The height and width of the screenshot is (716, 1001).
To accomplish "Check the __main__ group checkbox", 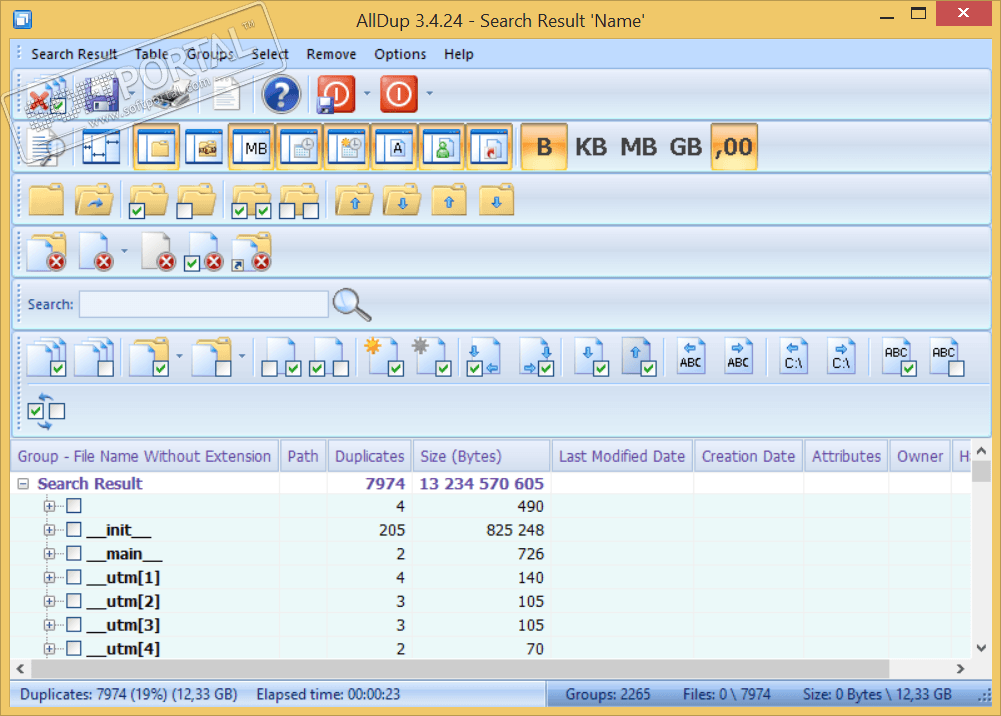I will click(73, 554).
